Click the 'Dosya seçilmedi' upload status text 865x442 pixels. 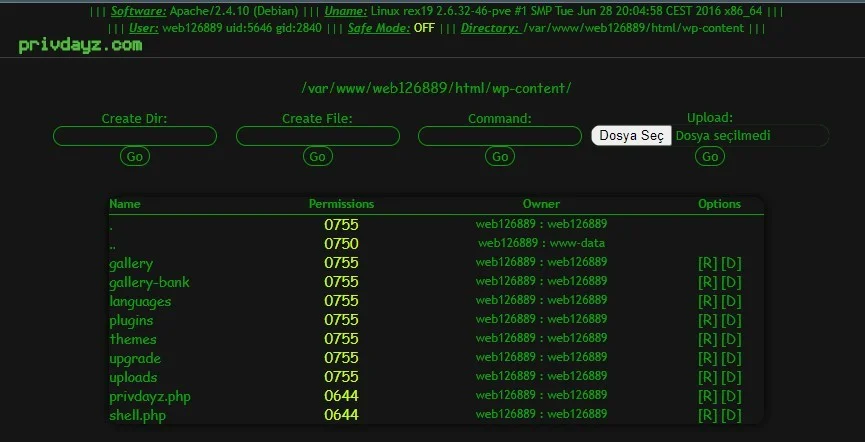[x=723, y=136]
